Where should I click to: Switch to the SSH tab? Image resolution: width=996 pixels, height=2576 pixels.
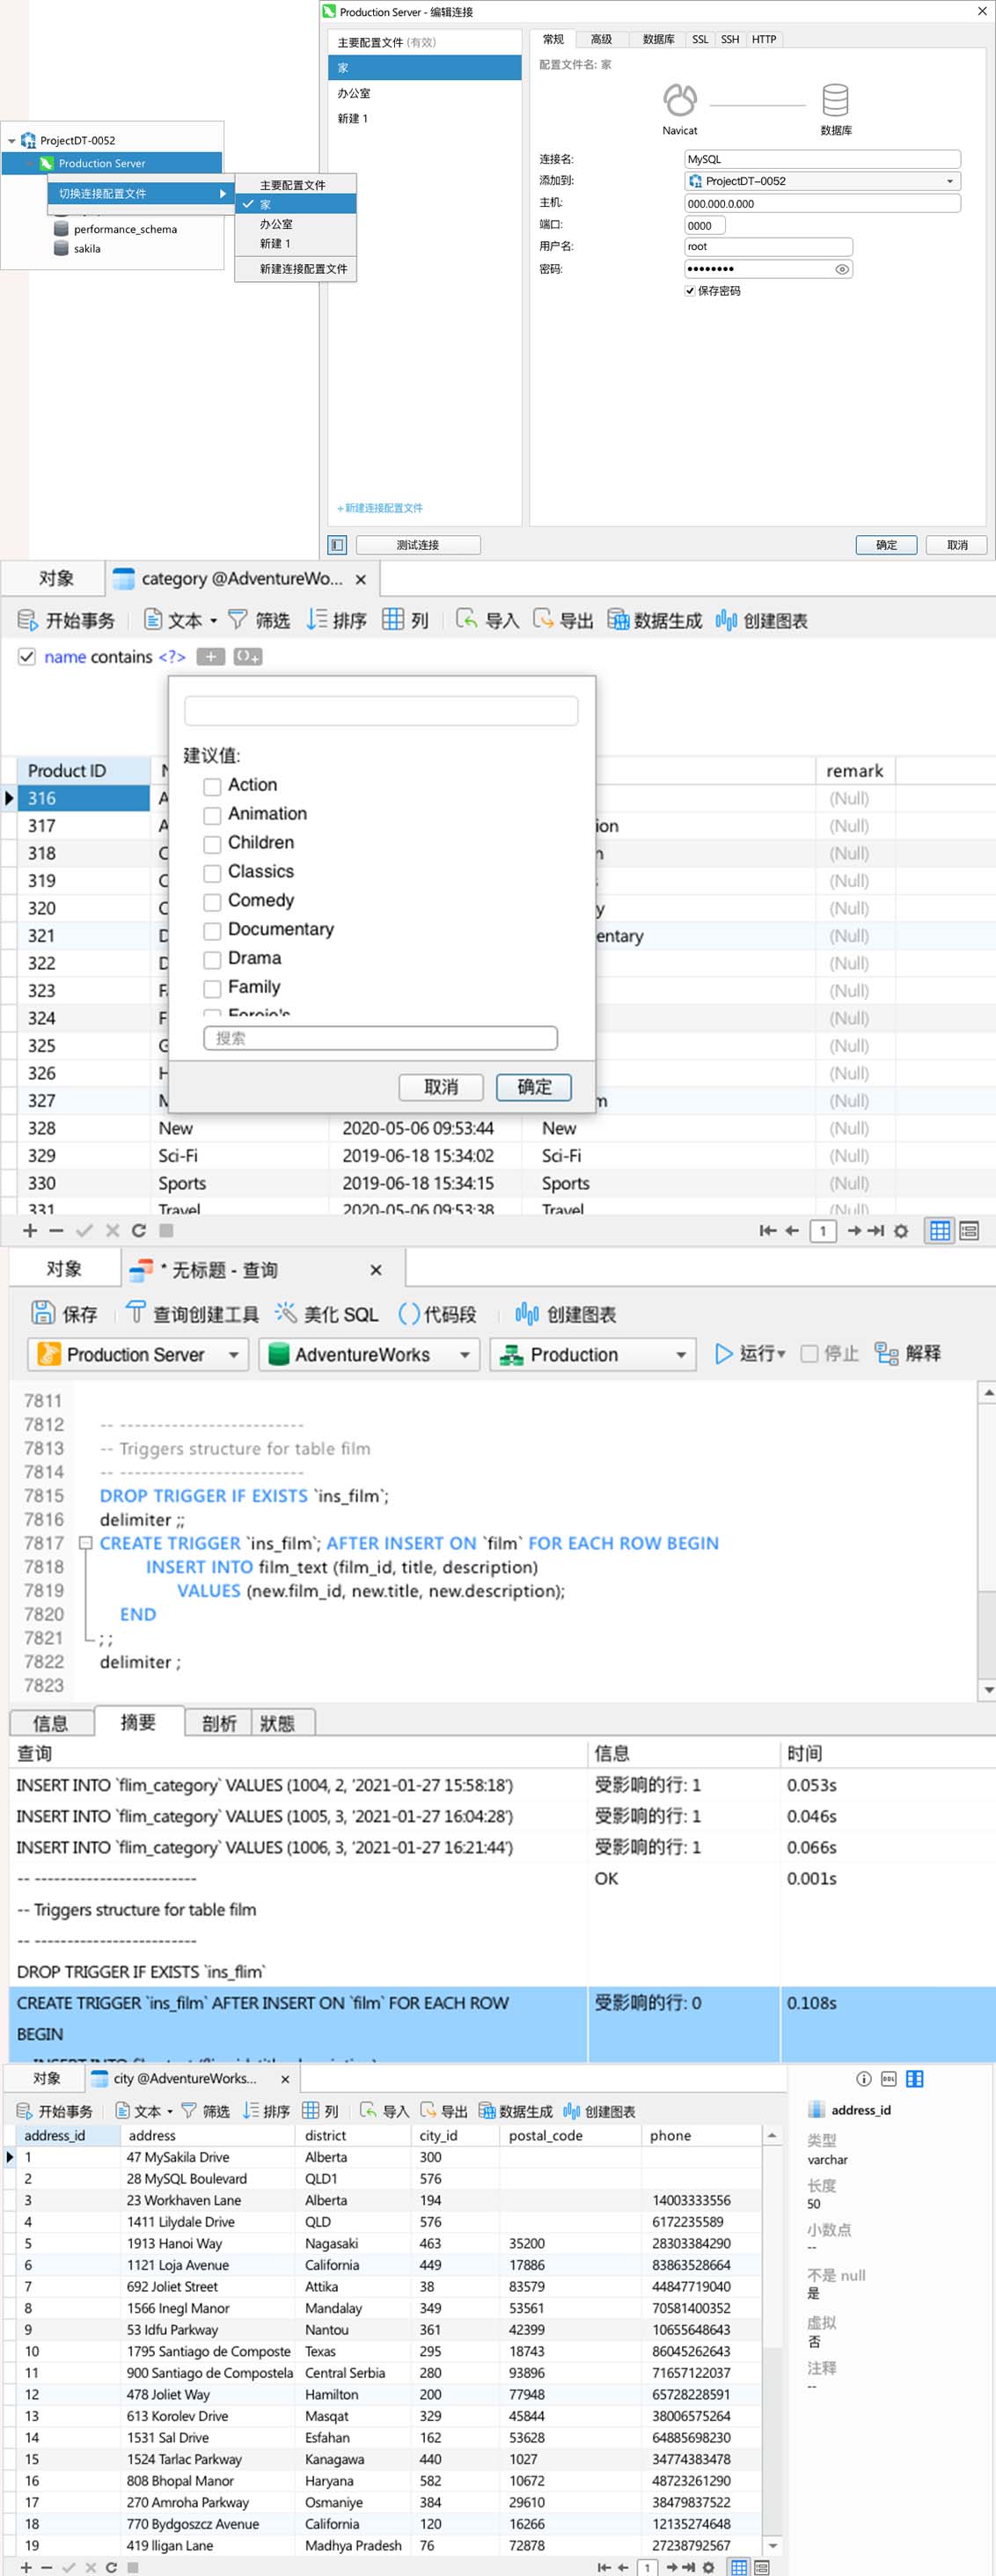(x=730, y=39)
